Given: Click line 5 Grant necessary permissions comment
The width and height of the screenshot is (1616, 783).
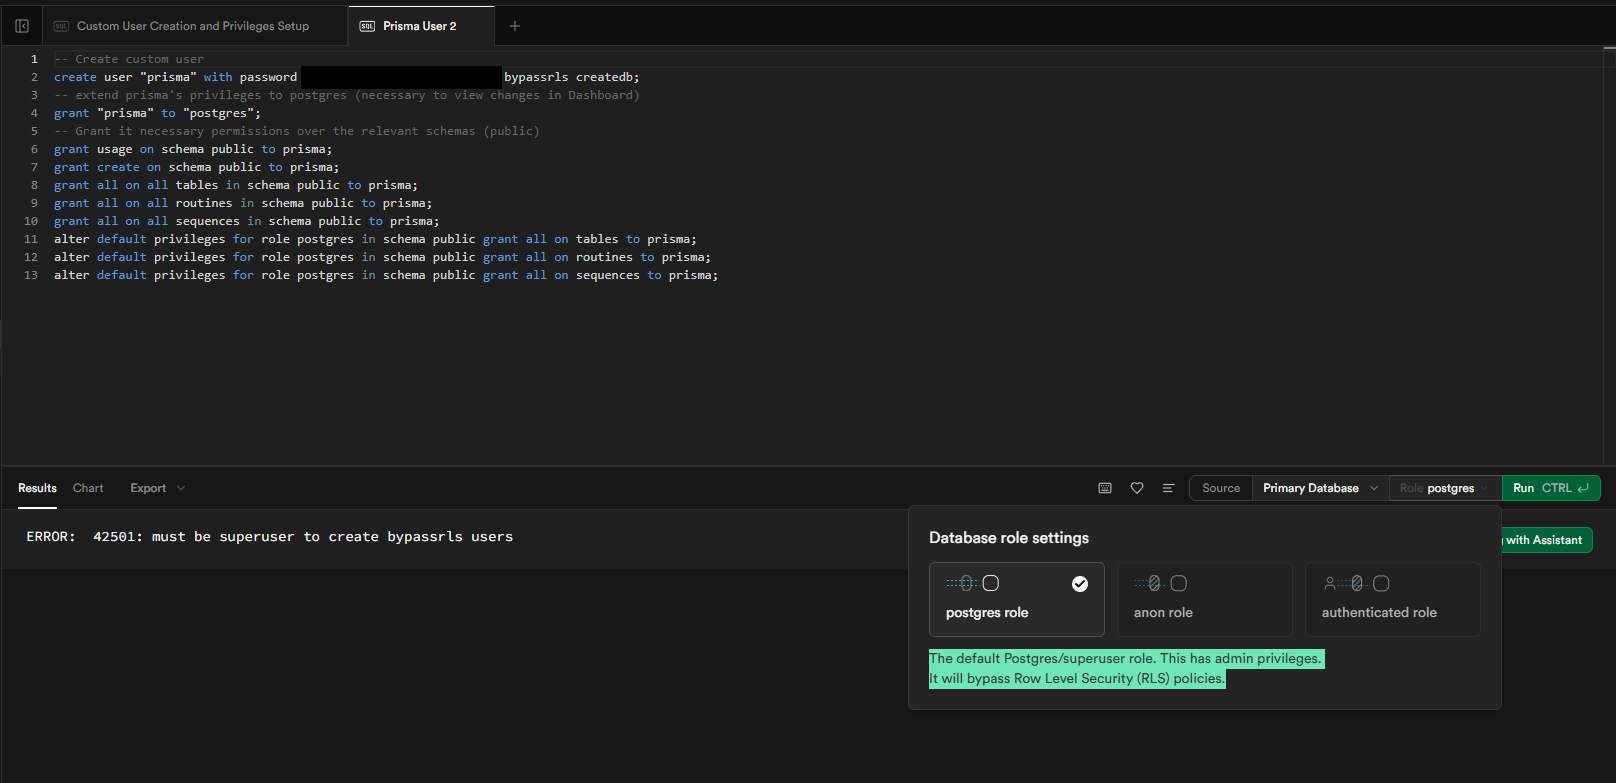Looking at the screenshot, I should (297, 131).
